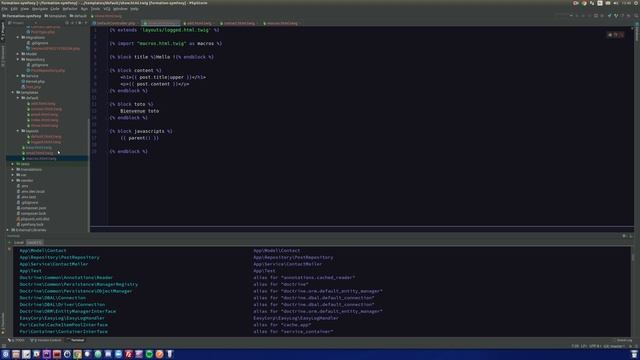The height and width of the screenshot is (360, 640).
Task: Open the File menu
Action: click(x=4, y=9)
